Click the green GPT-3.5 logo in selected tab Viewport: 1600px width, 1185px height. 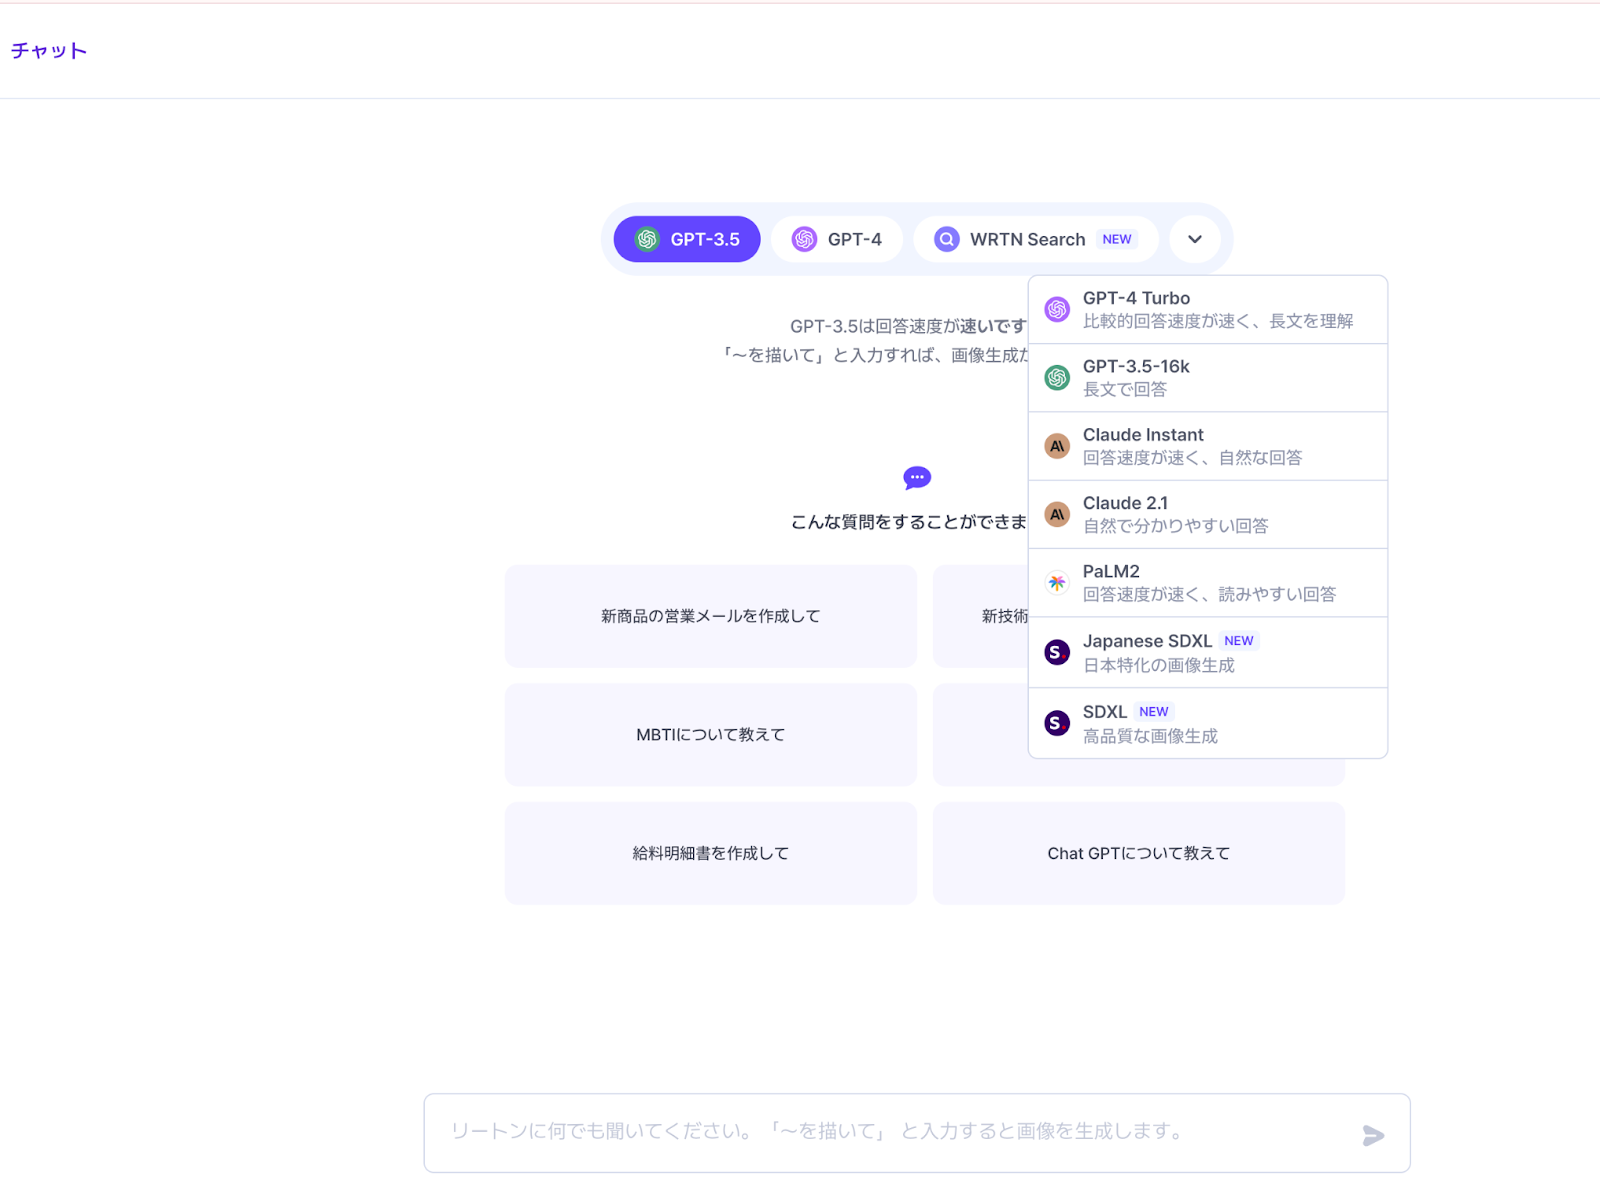[647, 239]
